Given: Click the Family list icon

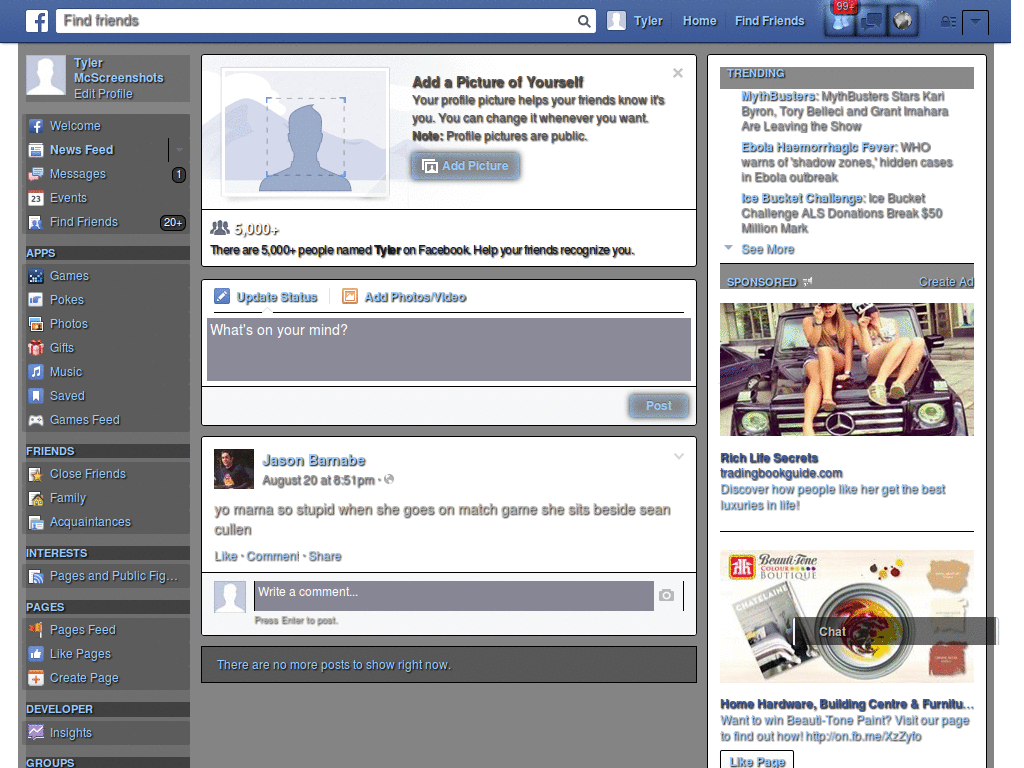Looking at the screenshot, I should click(x=36, y=499).
